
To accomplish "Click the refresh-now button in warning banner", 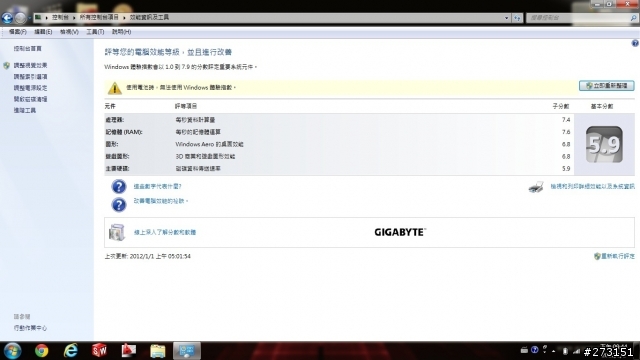I will tap(607, 86).
